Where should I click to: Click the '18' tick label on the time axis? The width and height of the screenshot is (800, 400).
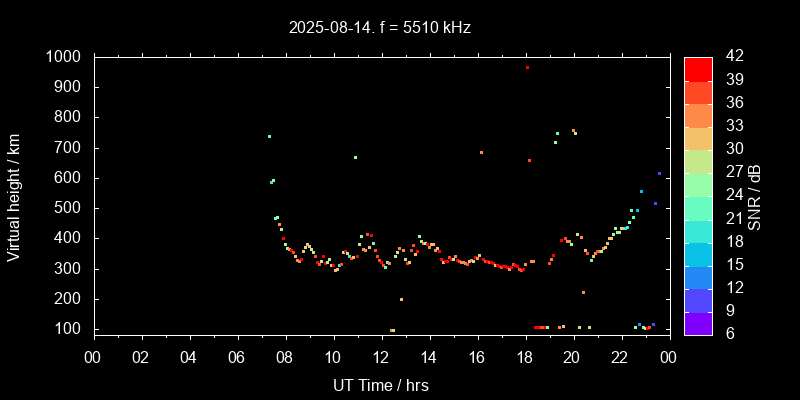pyautogui.click(x=524, y=357)
